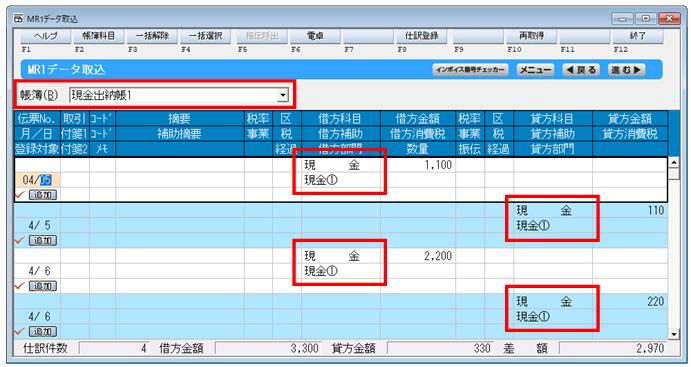
Task: Go back with the 戻る button
Action: [x=581, y=70]
